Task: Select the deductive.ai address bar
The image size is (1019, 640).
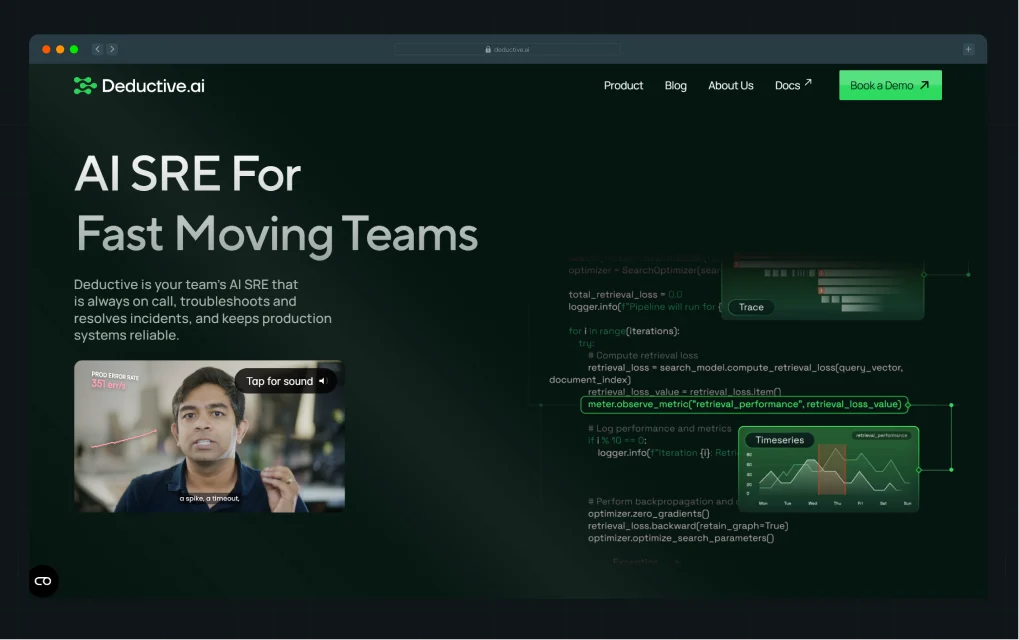Action: pyautogui.click(x=507, y=49)
